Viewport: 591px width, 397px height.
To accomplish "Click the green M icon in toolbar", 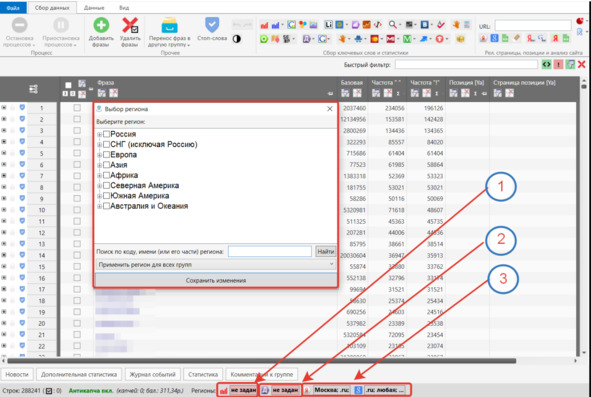I will 407,39.
